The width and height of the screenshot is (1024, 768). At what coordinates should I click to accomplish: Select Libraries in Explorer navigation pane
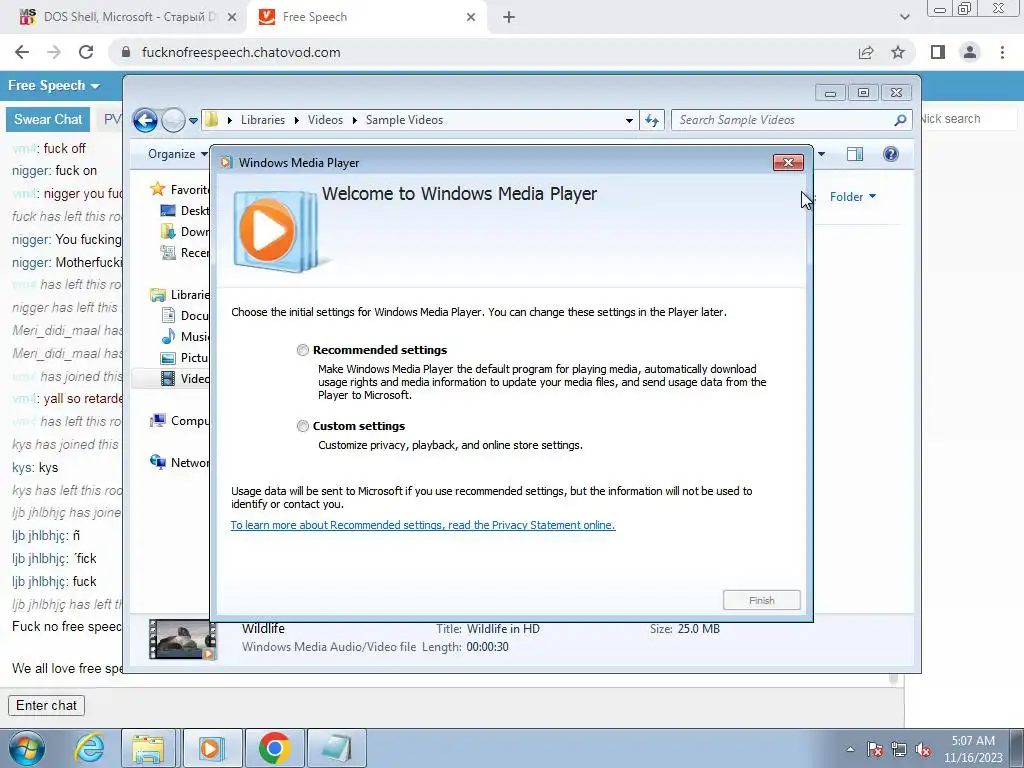click(x=180, y=295)
